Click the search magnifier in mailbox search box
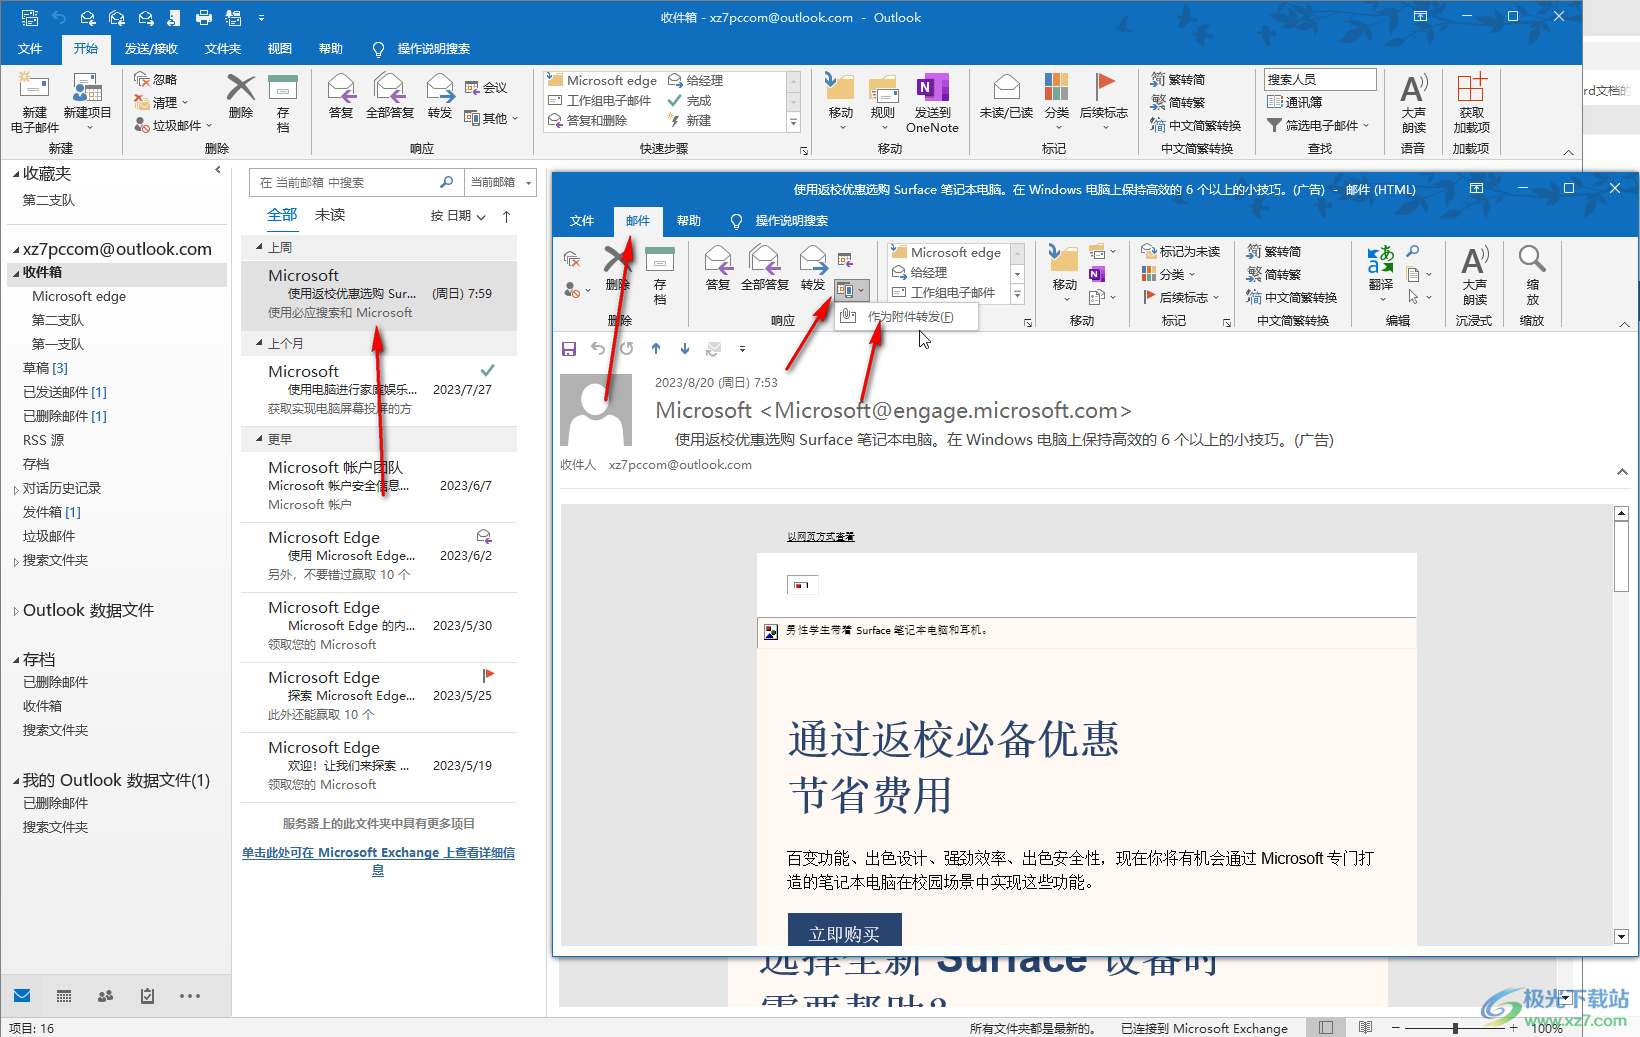1640x1037 pixels. coord(446,182)
